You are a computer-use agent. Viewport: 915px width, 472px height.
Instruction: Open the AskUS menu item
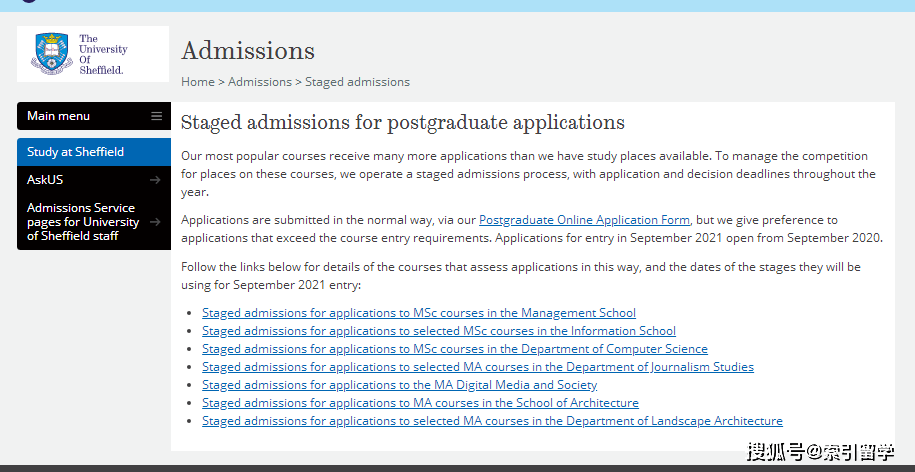pyautogui.click(x=45, y=180)
